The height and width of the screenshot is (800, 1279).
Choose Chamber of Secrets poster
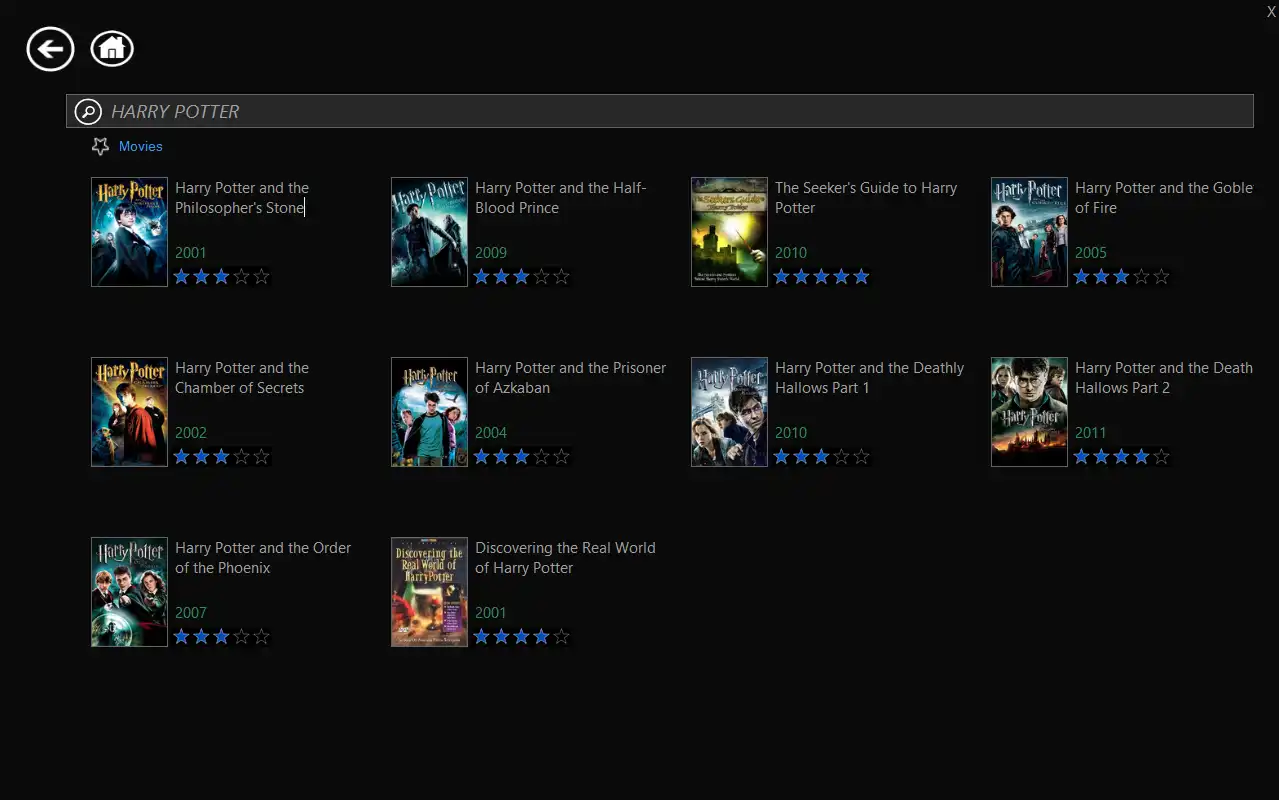[x=129, y=412]
